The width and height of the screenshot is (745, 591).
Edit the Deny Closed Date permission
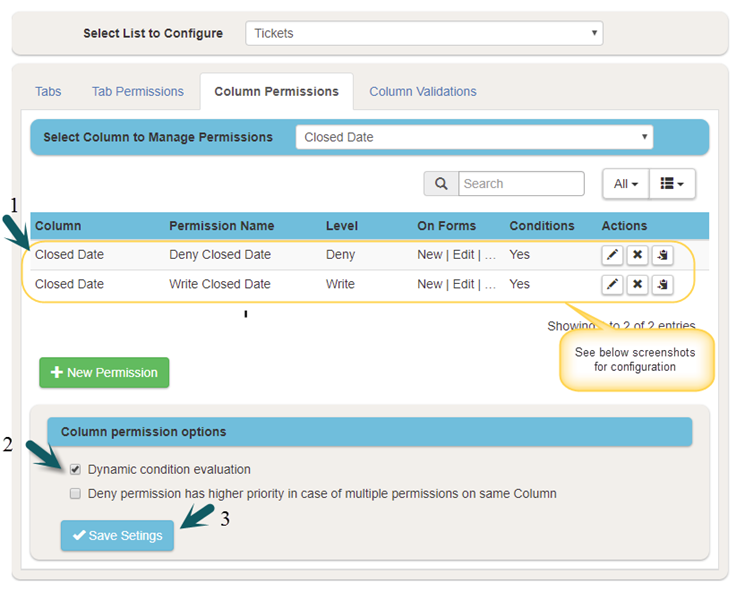[612, 255]
